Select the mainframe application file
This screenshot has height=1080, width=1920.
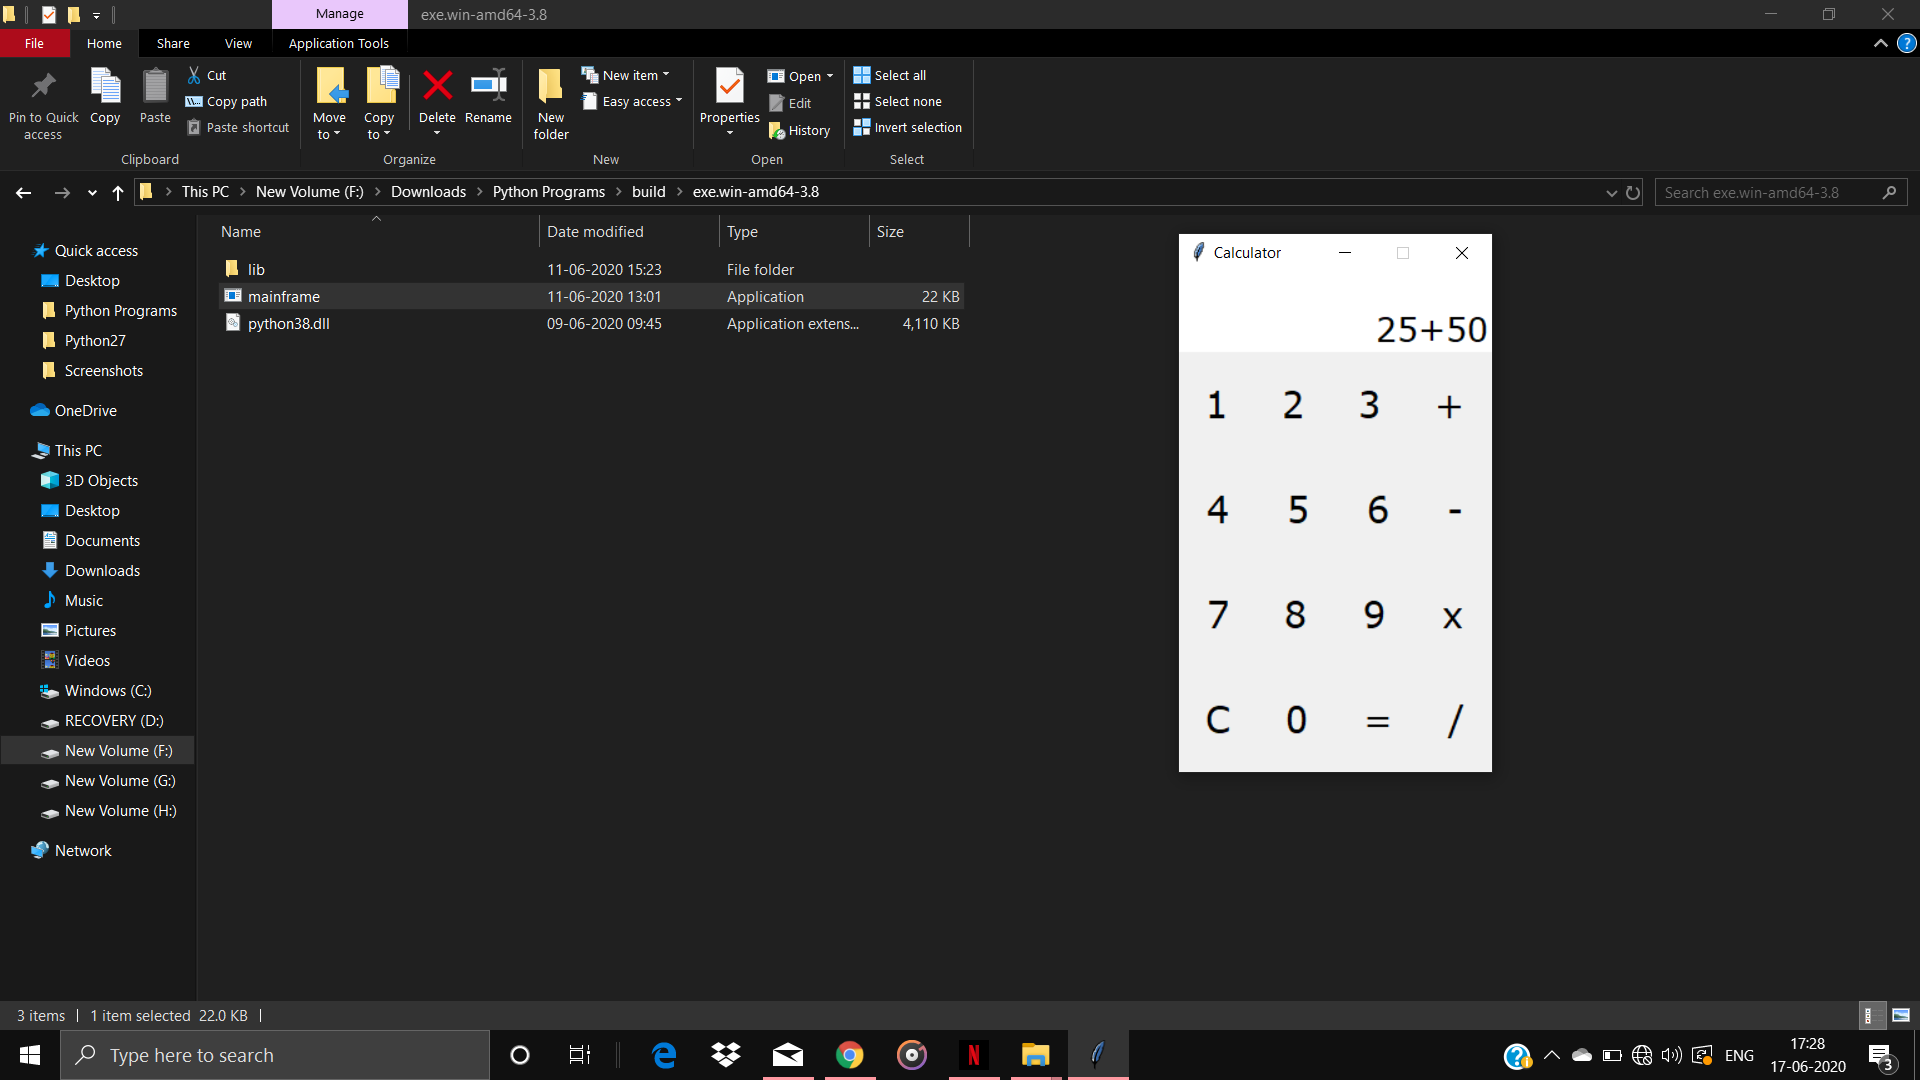tap(284, 296)
